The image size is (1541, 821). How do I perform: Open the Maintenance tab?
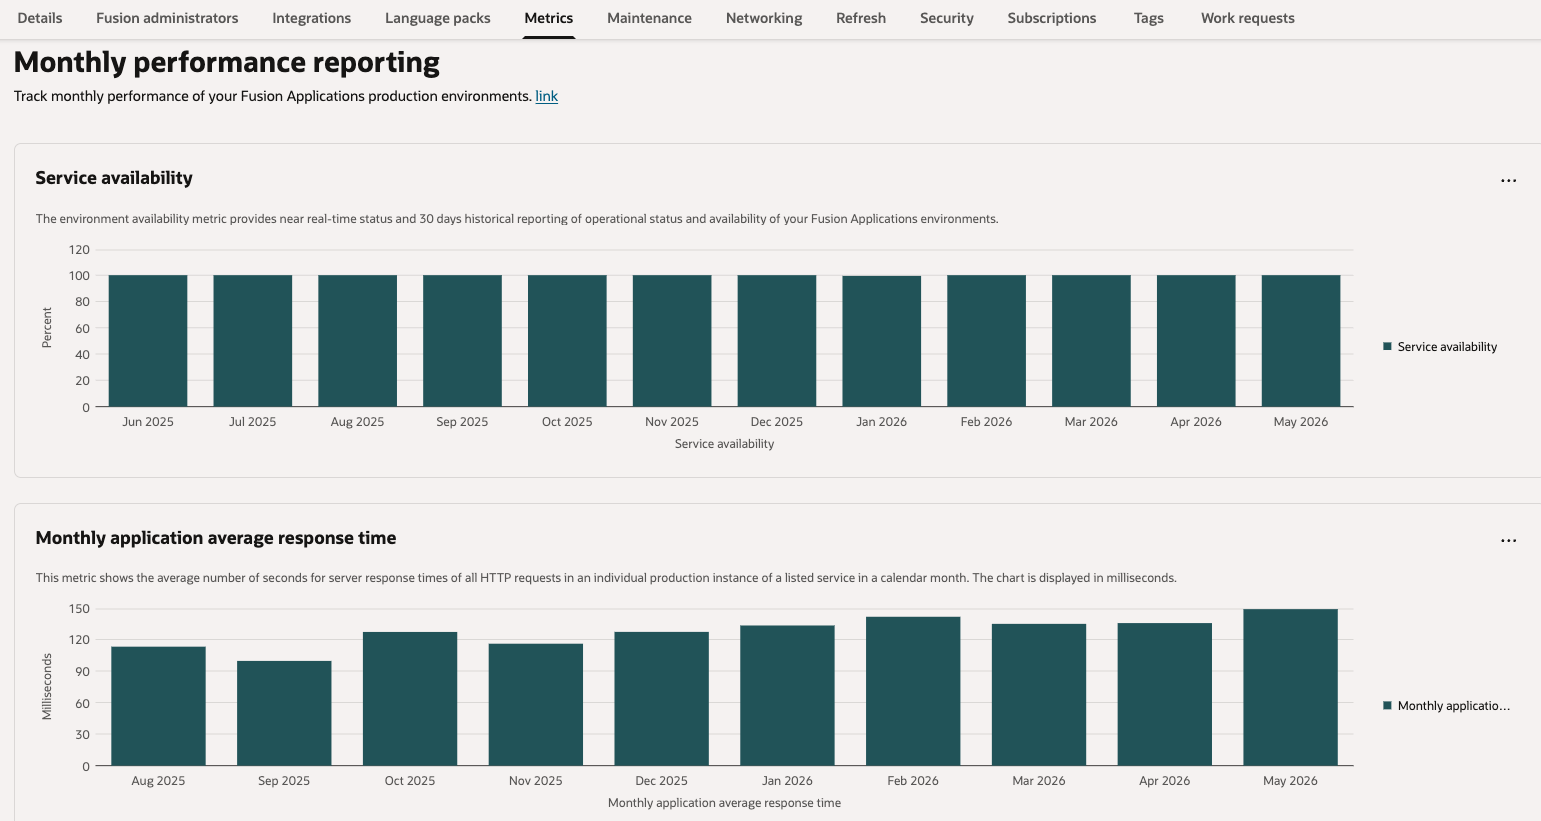click(649, 18)
